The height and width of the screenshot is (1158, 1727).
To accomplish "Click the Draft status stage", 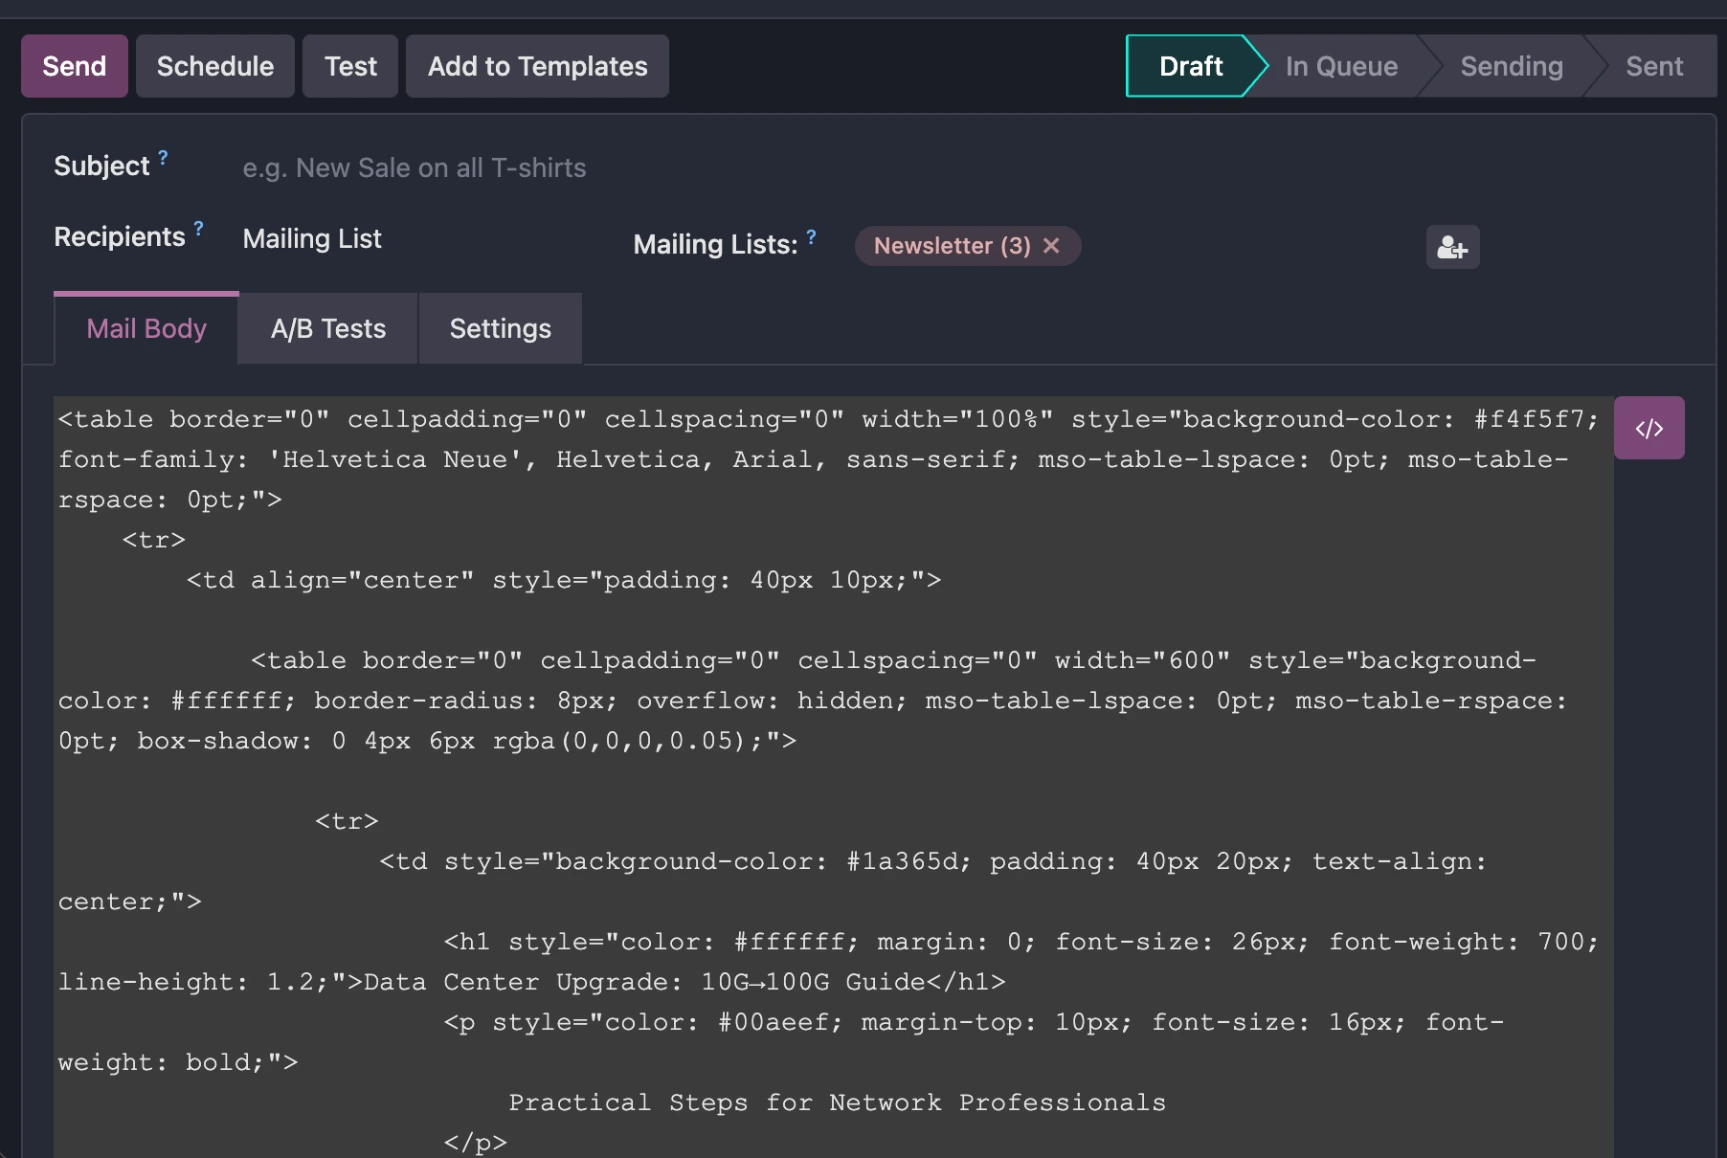I will (x=1190, y=66).
